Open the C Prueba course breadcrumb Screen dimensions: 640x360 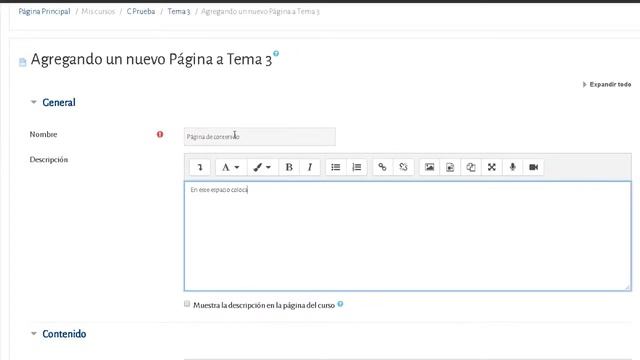click(141, 11)
